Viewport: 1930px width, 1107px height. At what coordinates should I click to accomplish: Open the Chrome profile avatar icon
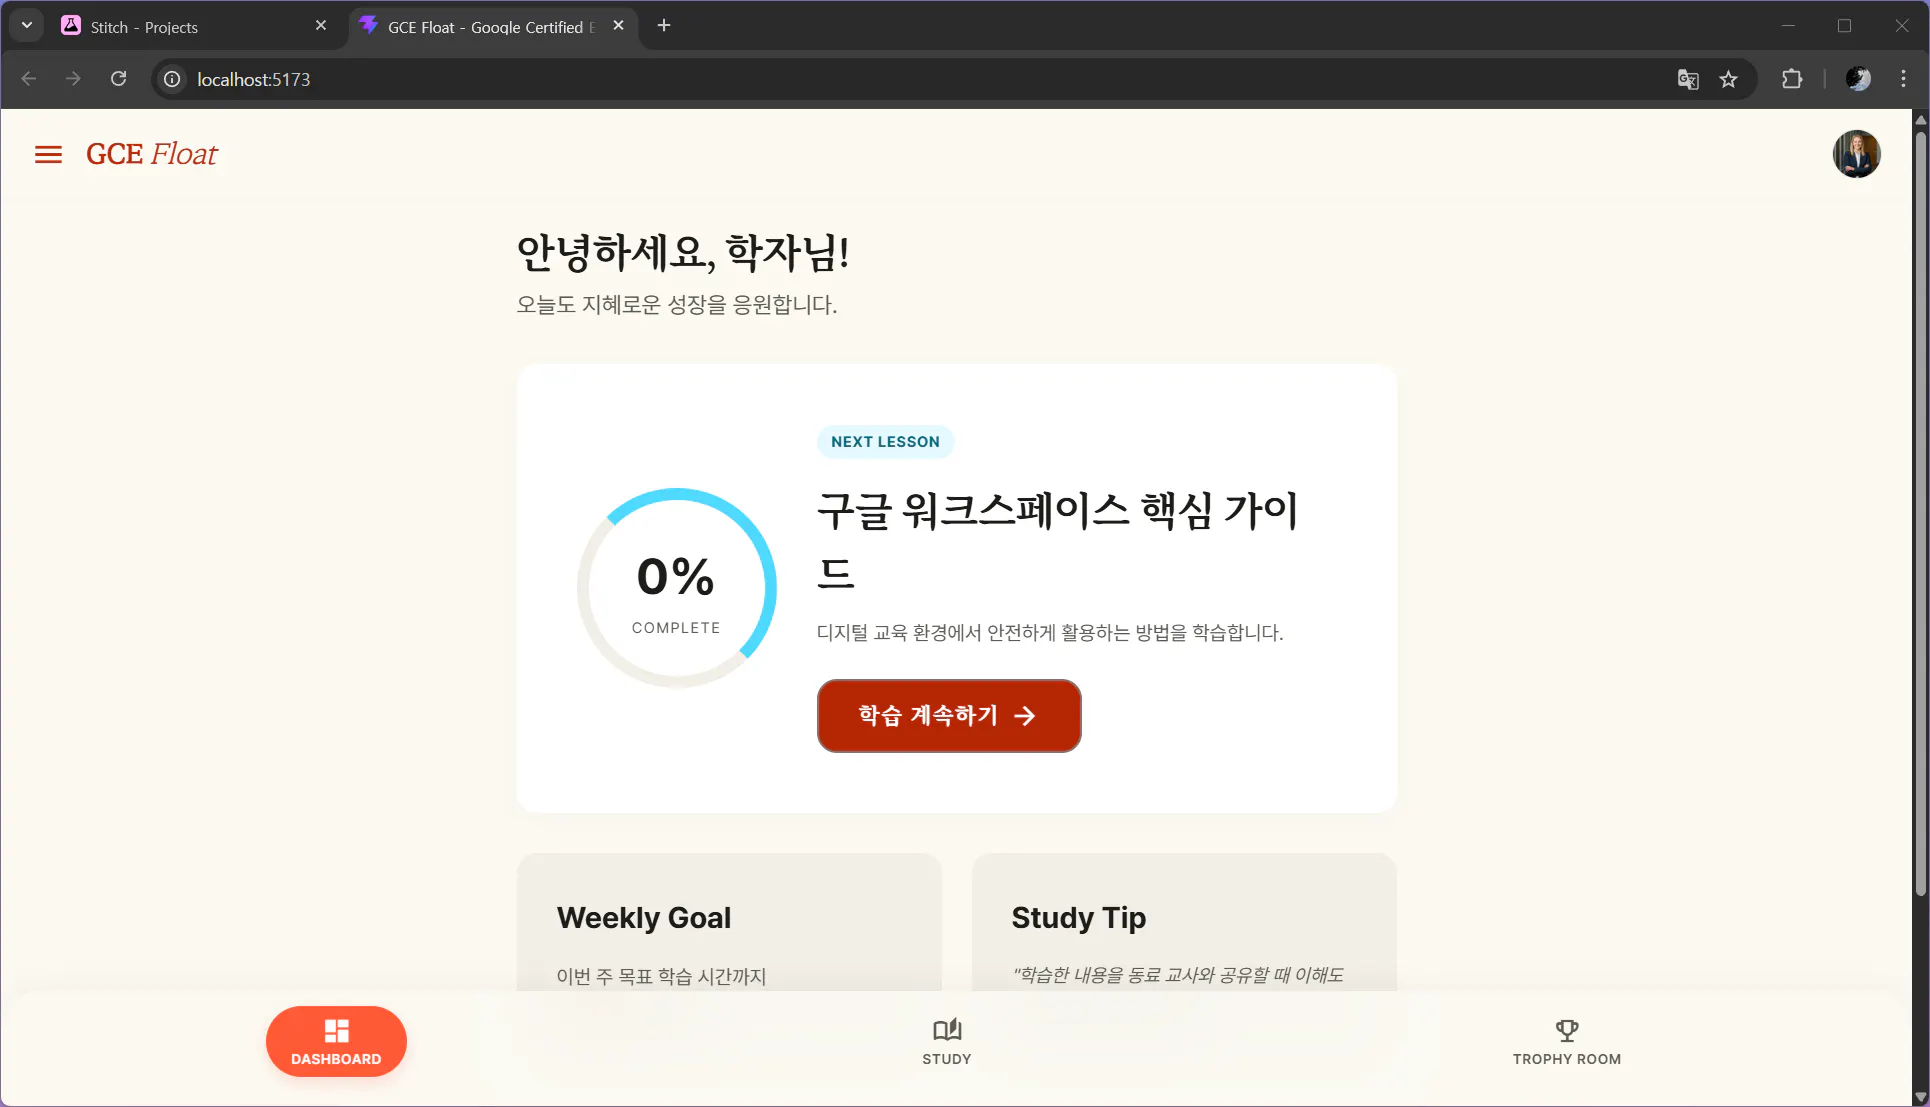[1858, 79]
